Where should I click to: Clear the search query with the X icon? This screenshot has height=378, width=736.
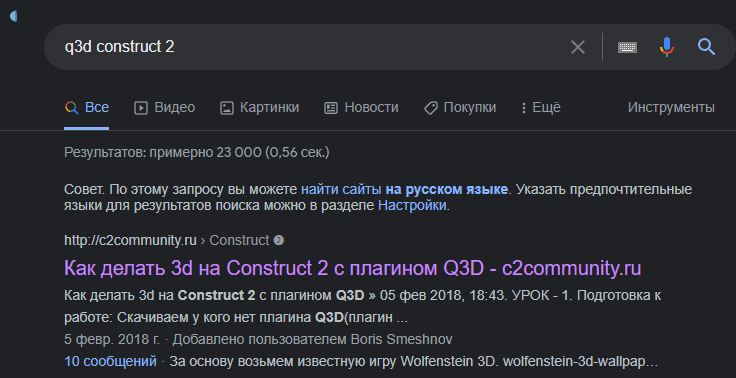point(578,47)
